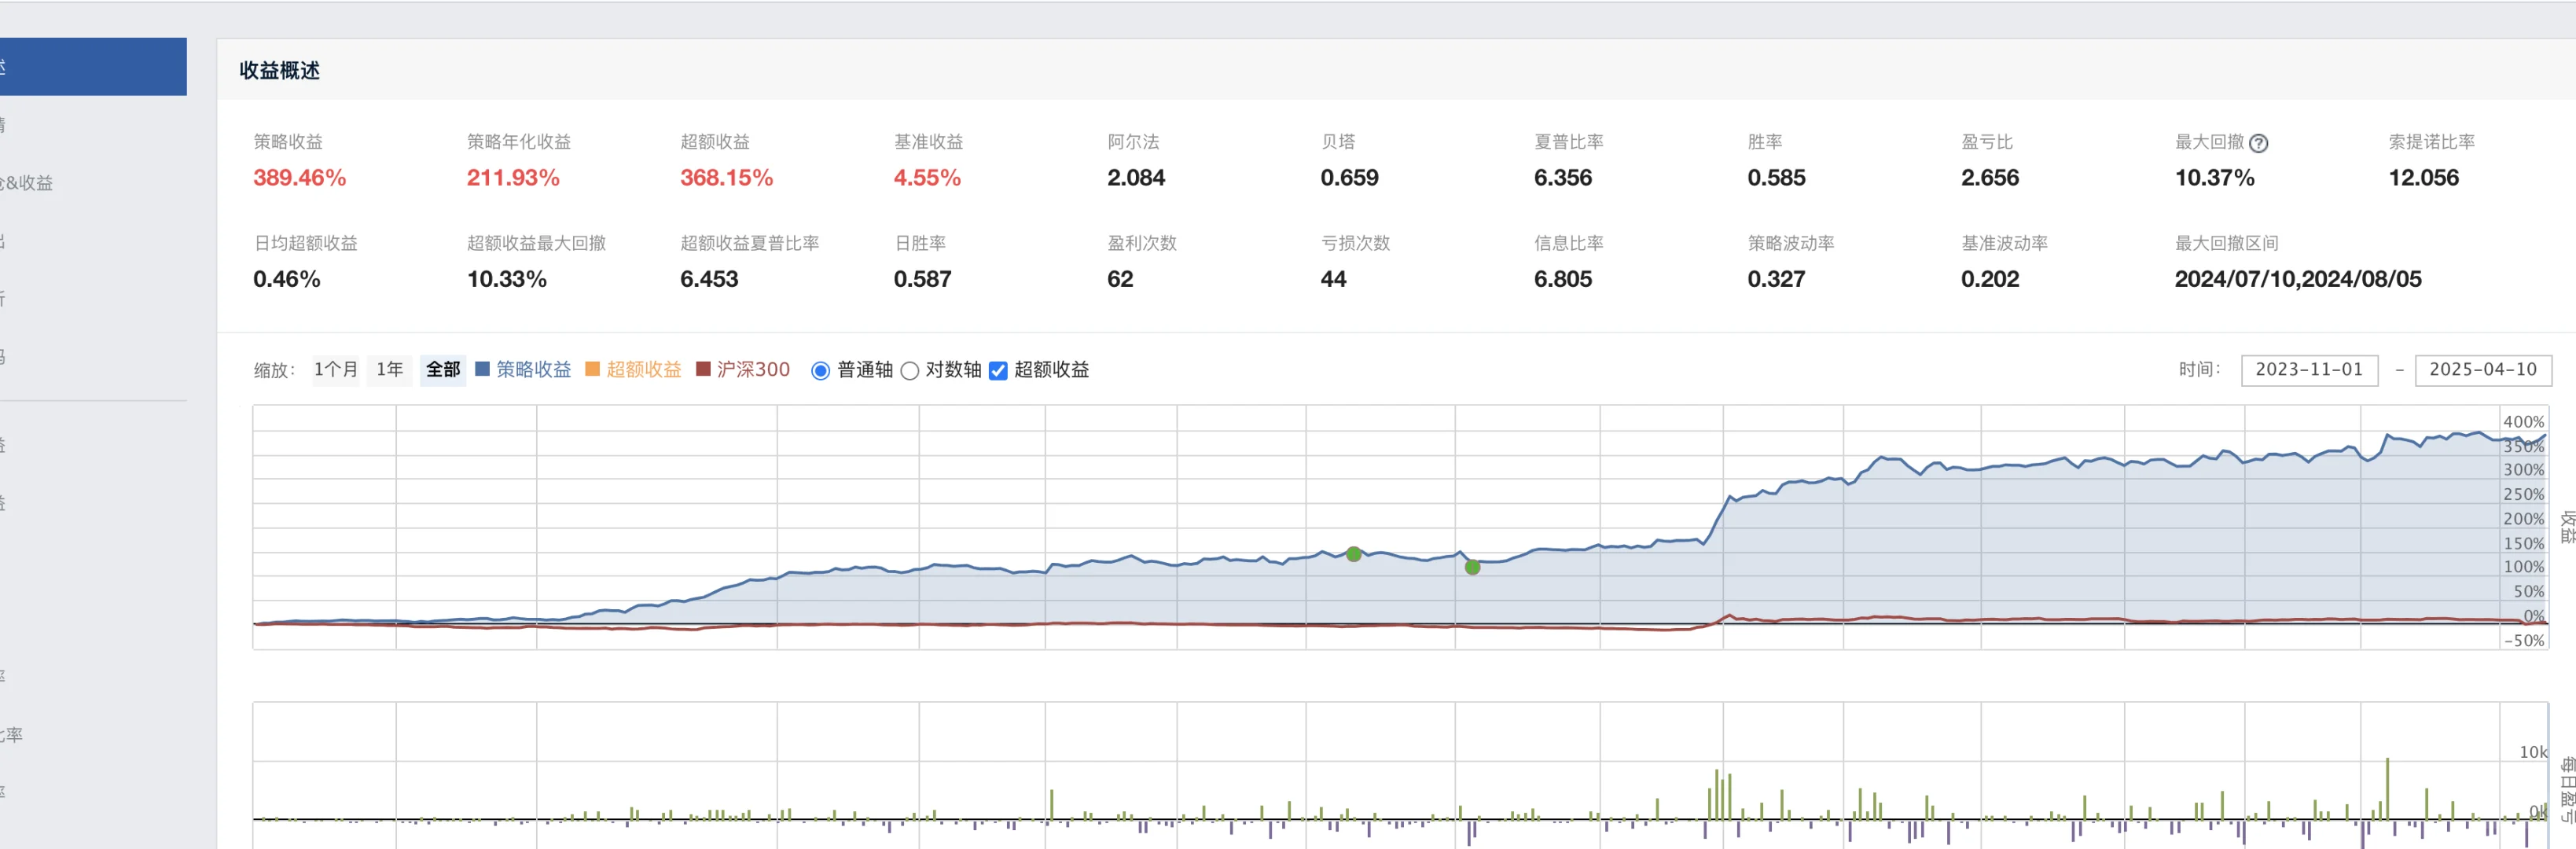Click the dark red 沪深300 legend square
Image resolution: width=2576 pixels, height=849 pixels.
(703, 369)
